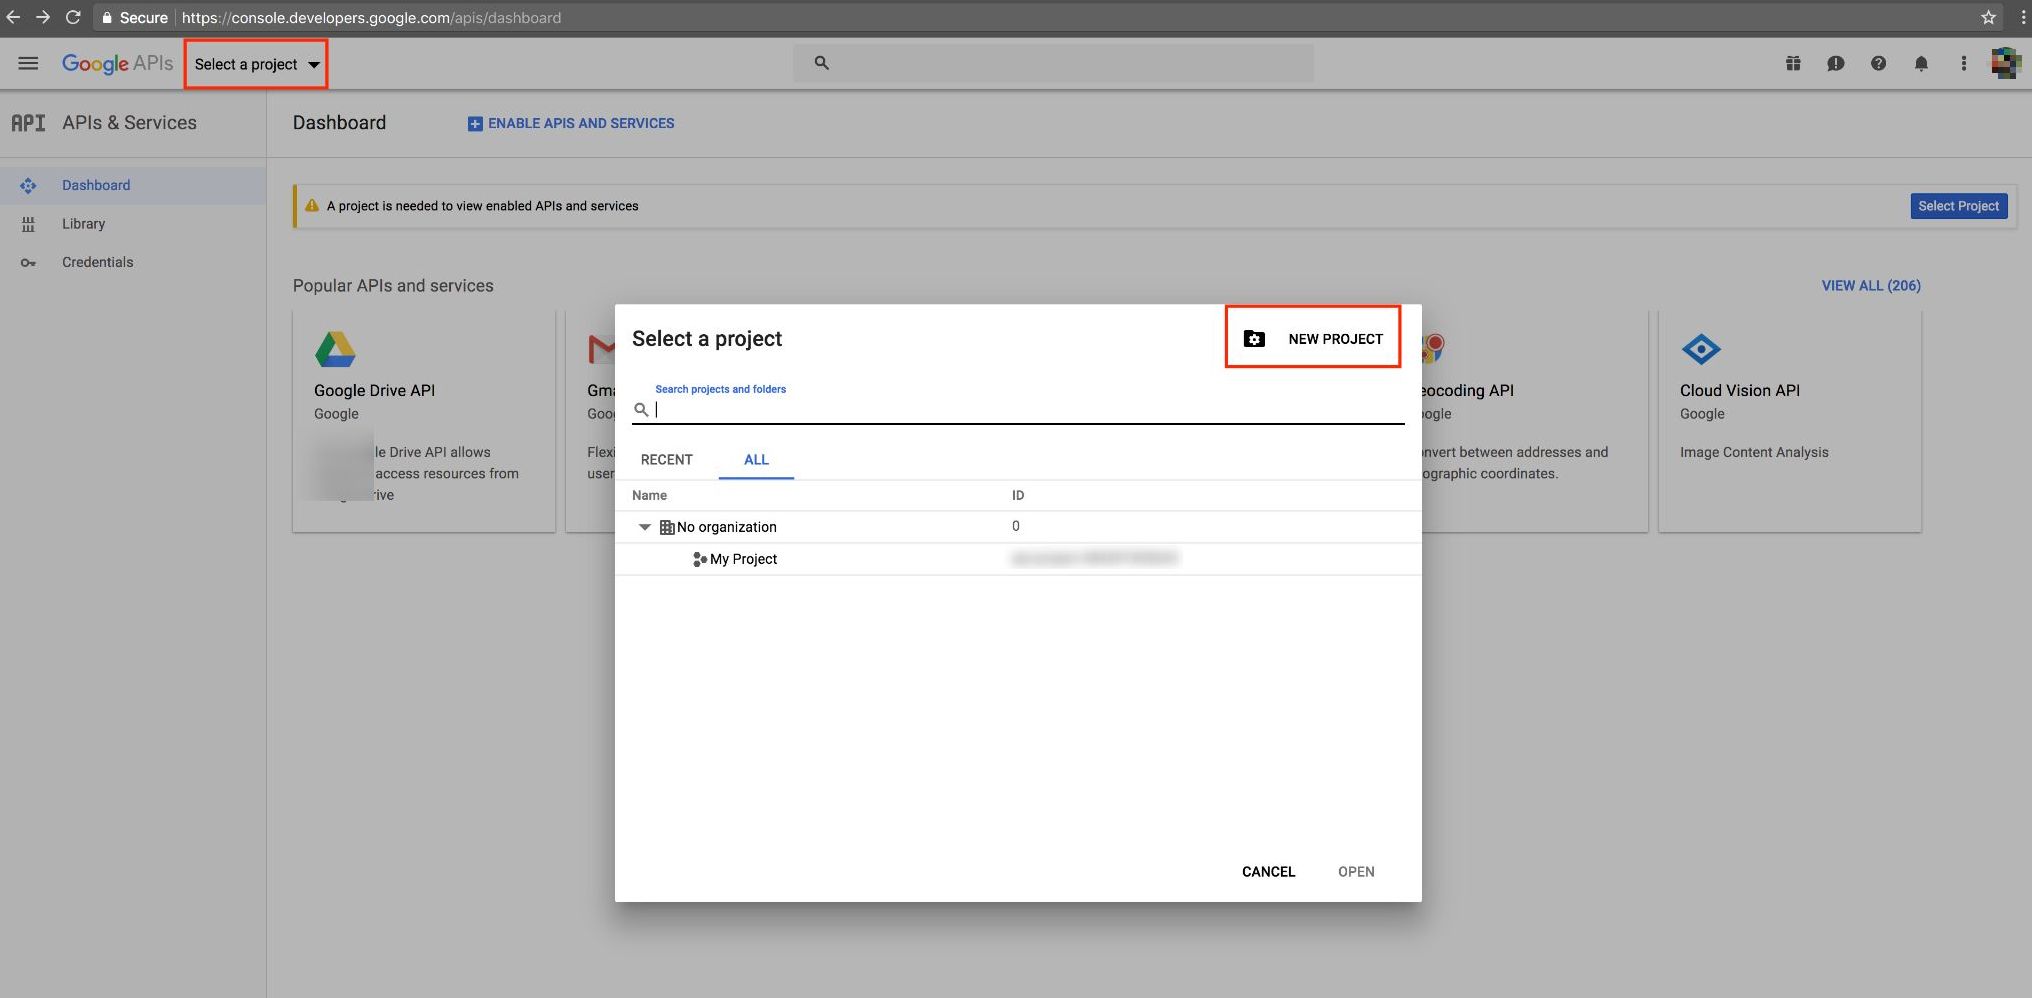
Task: Open the Google Drive API card icon
Action: click(x=335, y=349)
